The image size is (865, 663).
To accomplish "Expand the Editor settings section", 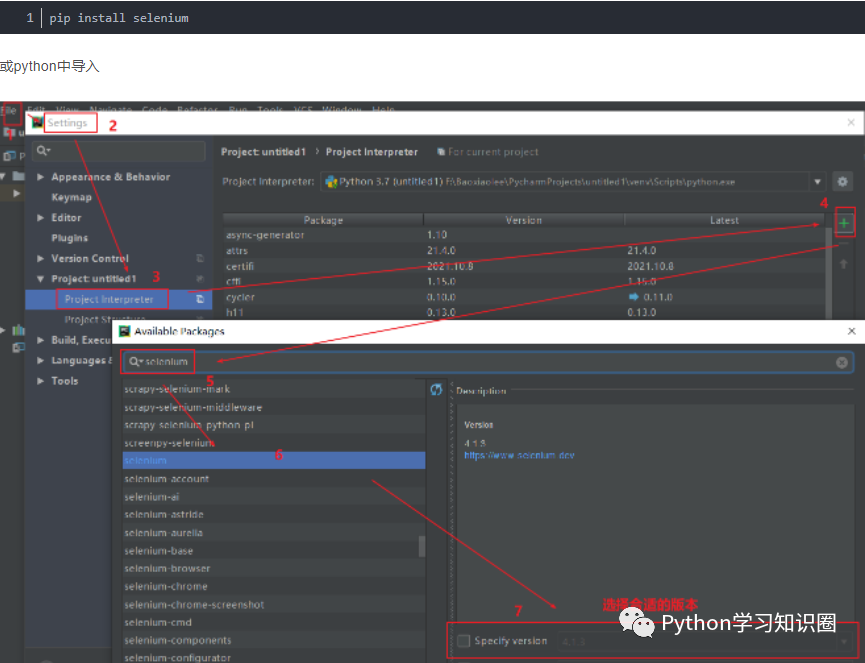I will (x=40, y=218).
